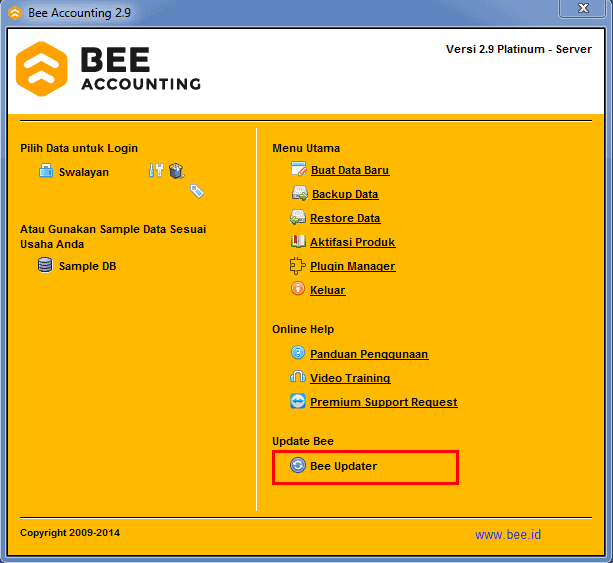Click the Backup Data drive icon

coord(300,193)
